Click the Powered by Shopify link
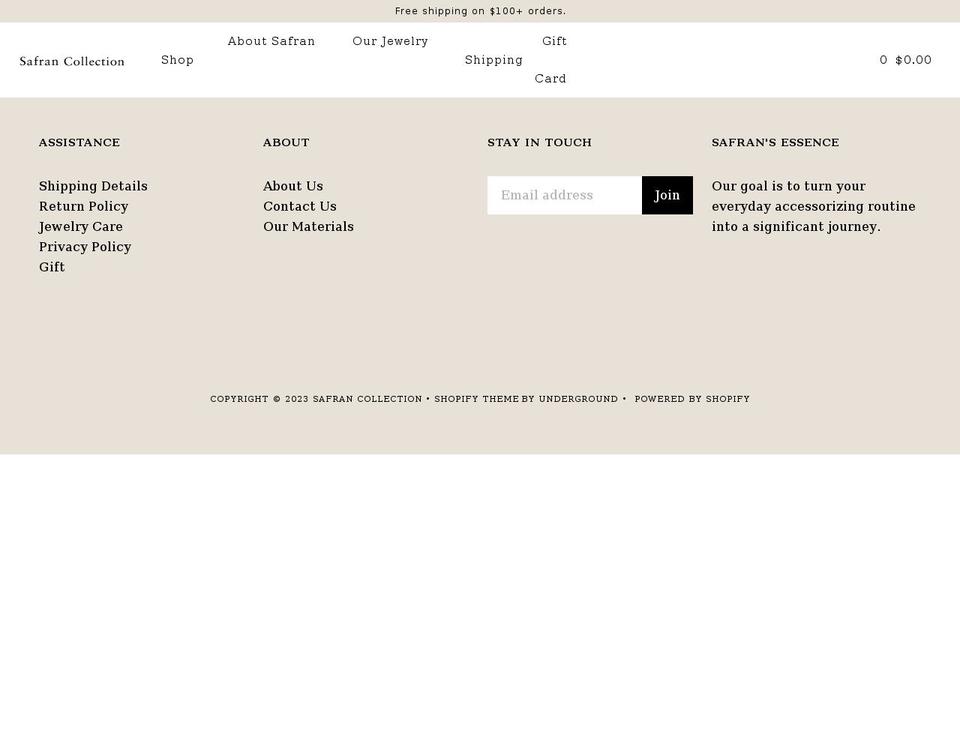 (x=692, y=399)
